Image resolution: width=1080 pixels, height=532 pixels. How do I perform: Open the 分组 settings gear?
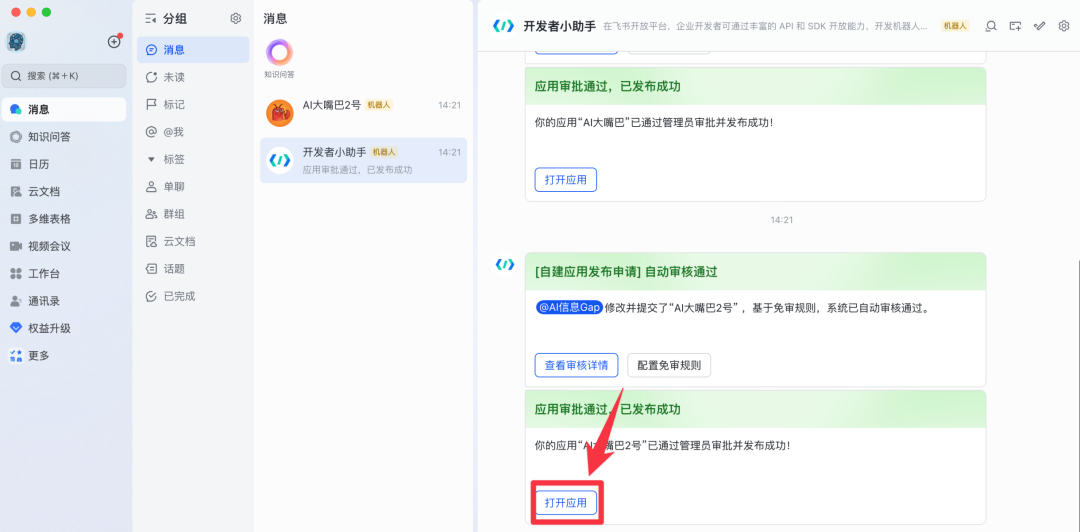point(236,18)
